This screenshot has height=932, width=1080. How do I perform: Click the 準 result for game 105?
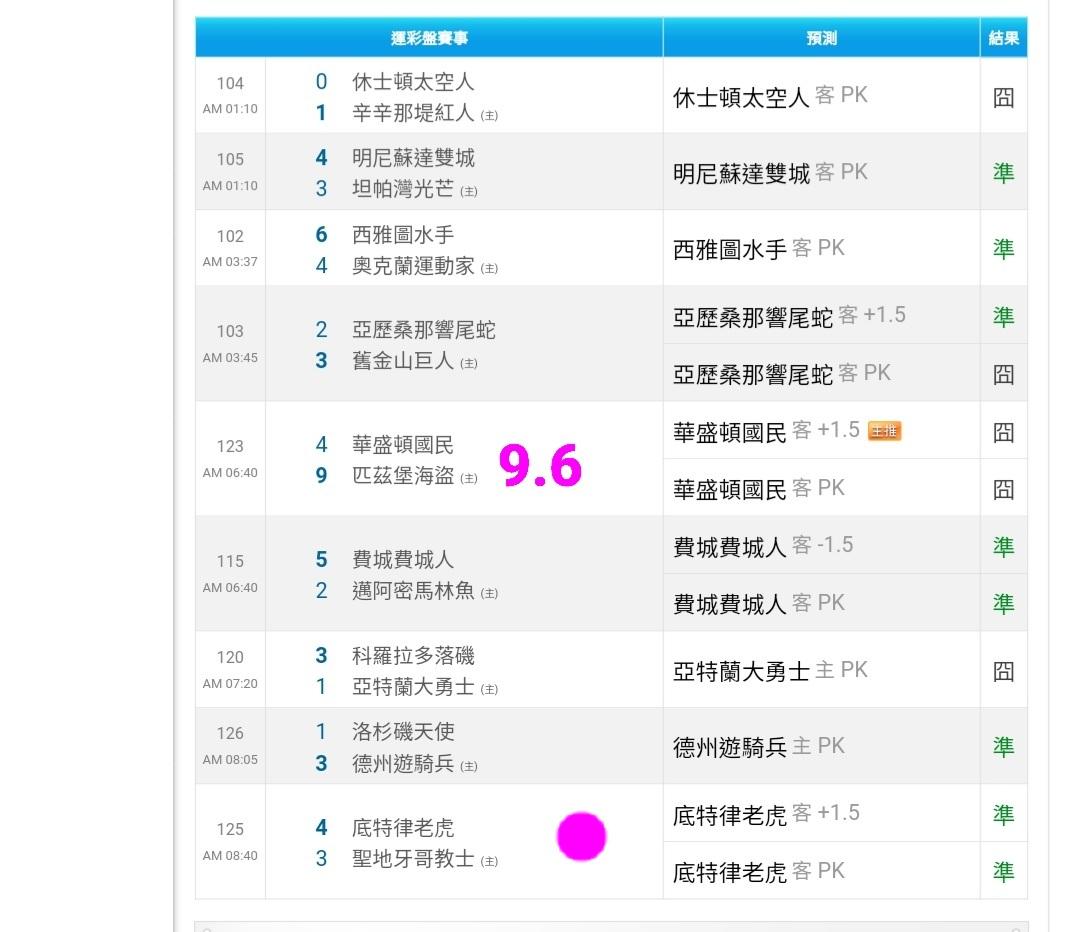[1004, 173]
